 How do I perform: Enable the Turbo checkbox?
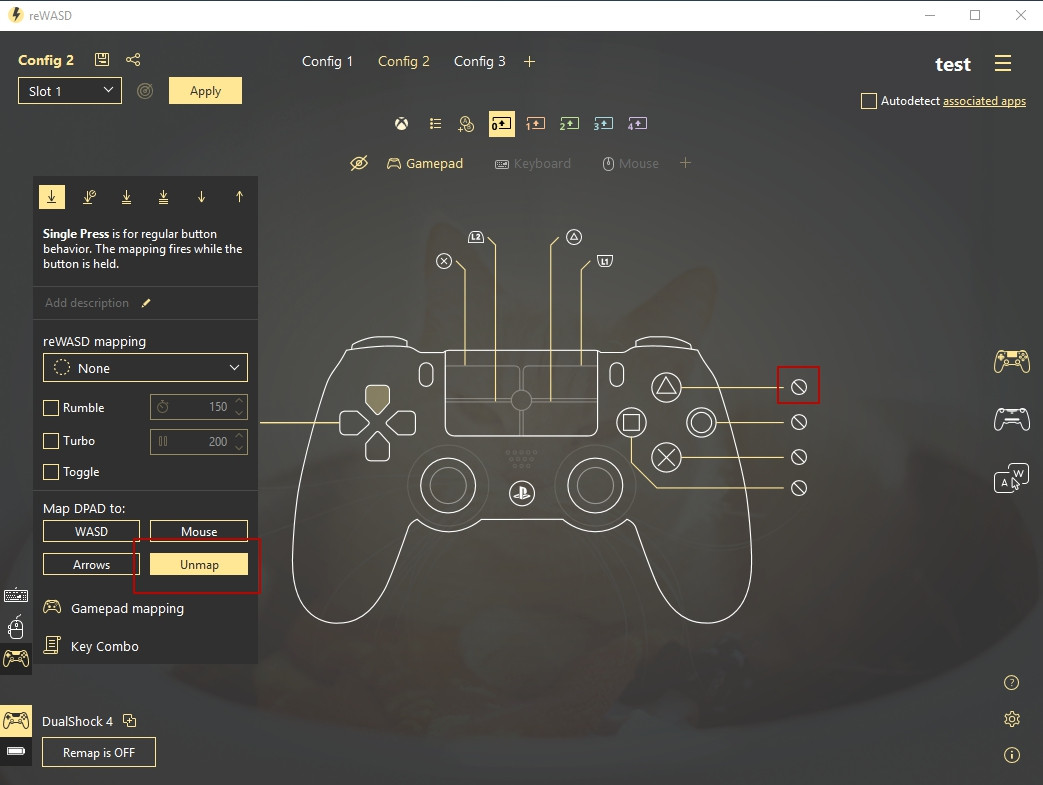(51, 440)
